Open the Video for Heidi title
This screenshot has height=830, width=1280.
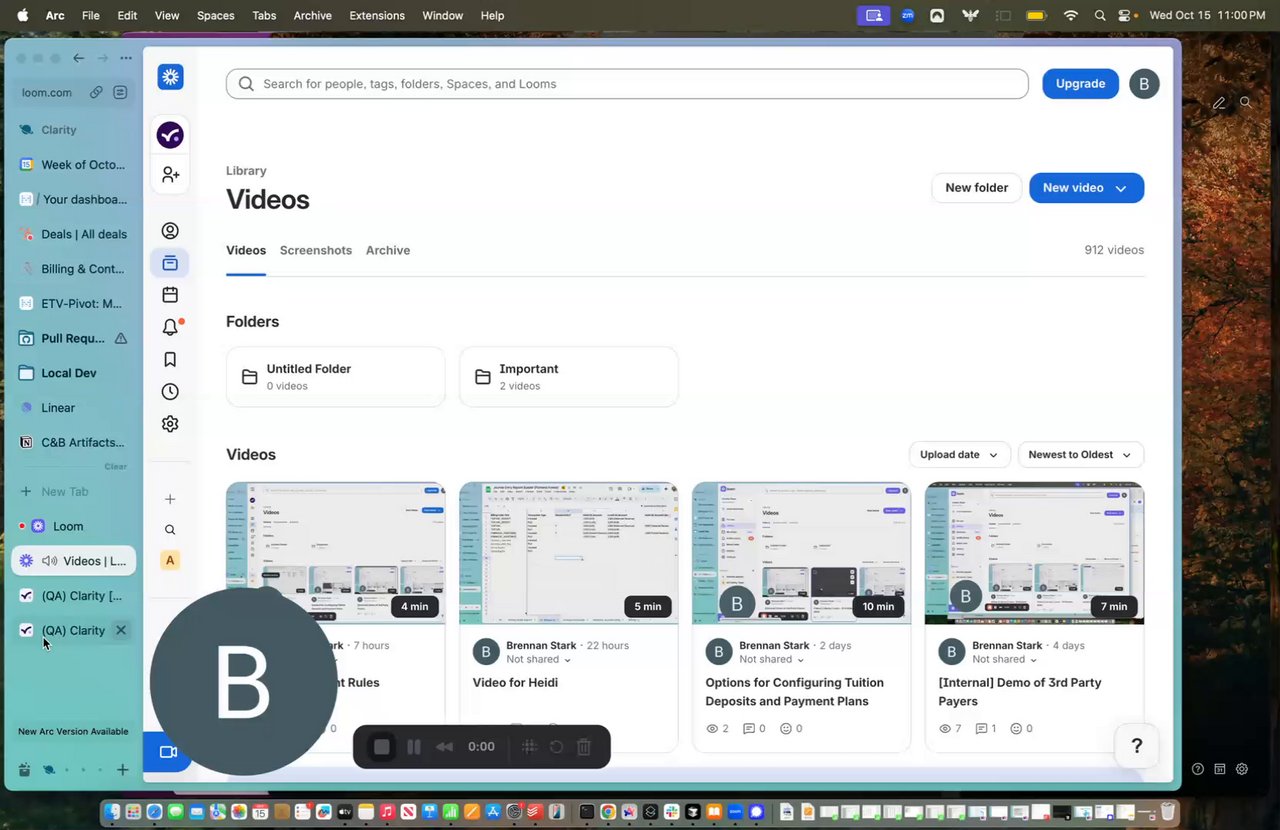pos(515,683)
